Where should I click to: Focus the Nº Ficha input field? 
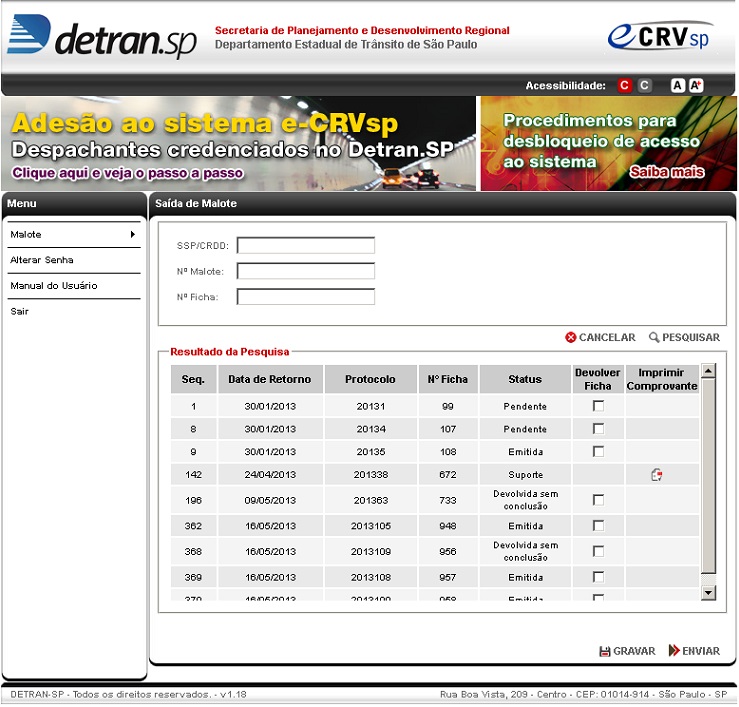tap(306, 297)
